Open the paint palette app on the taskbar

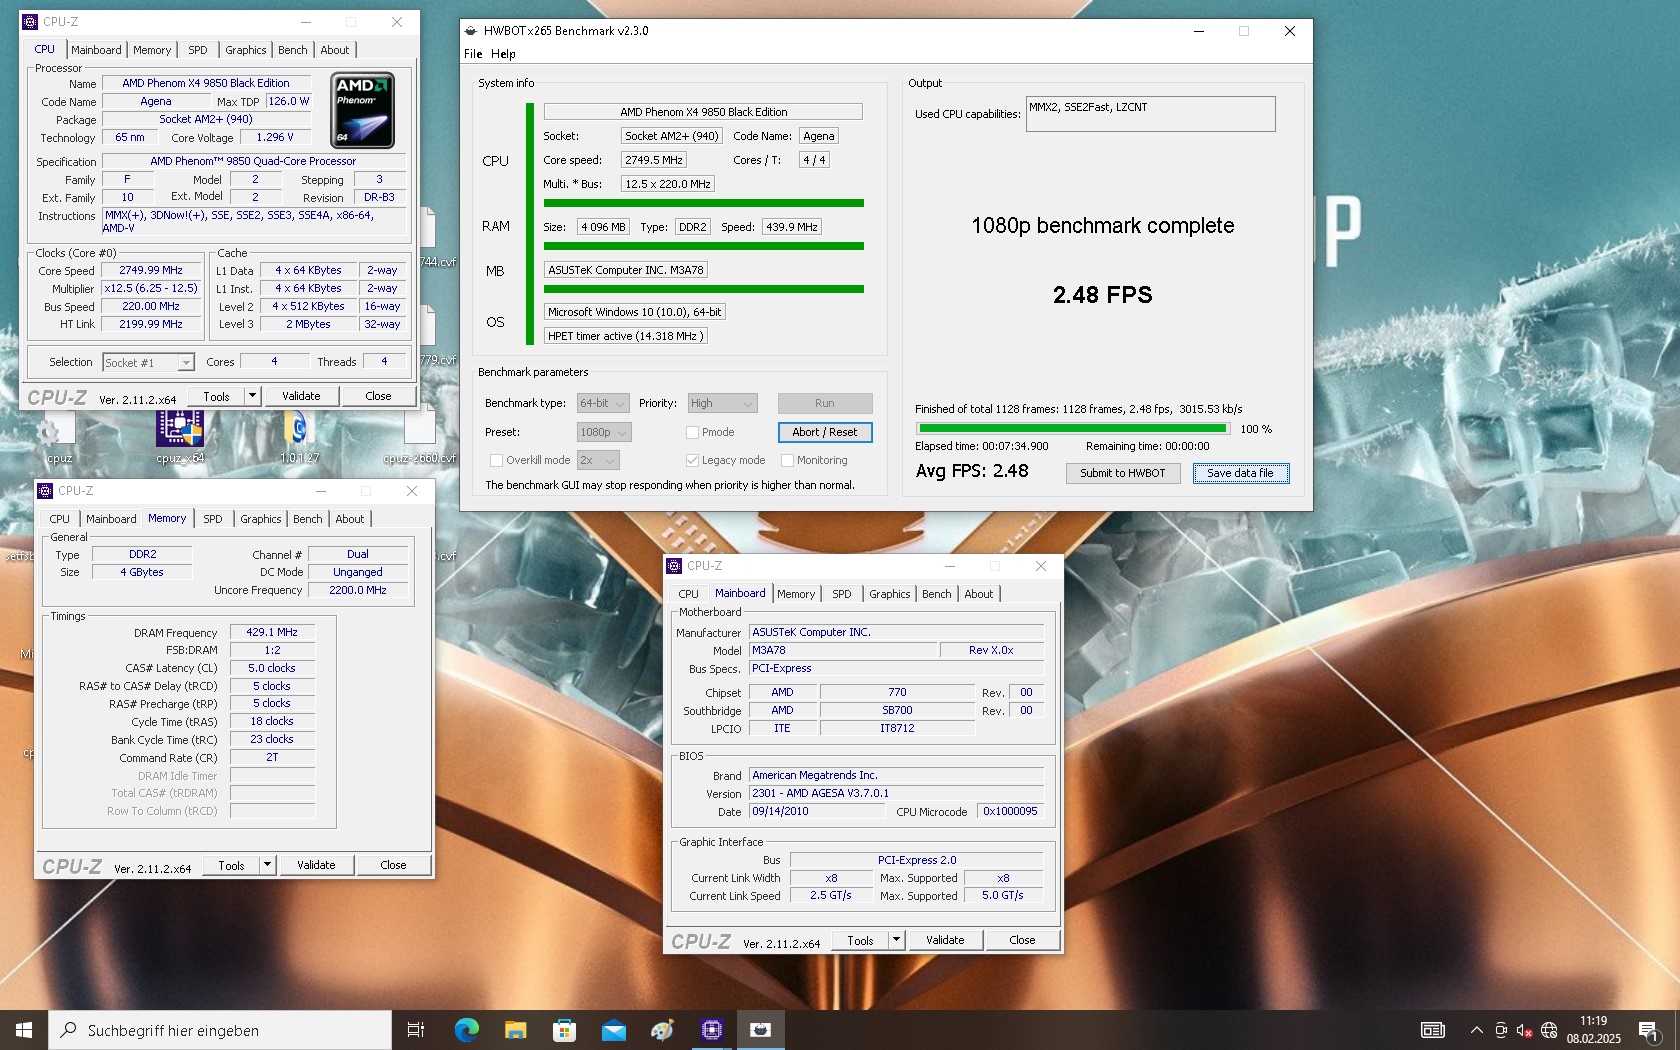(662, 1030)
